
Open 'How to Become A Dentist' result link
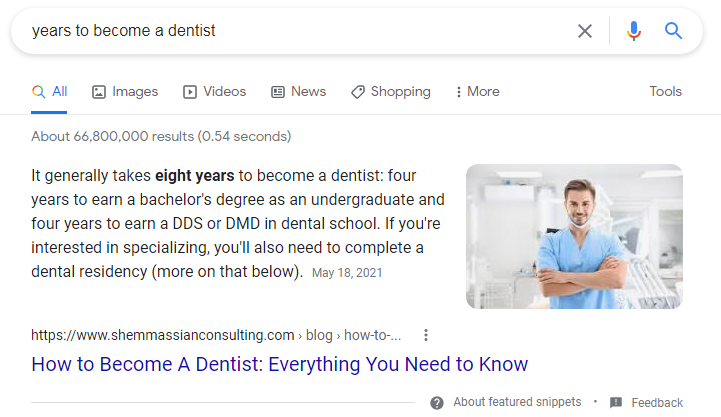click(279, 363)
